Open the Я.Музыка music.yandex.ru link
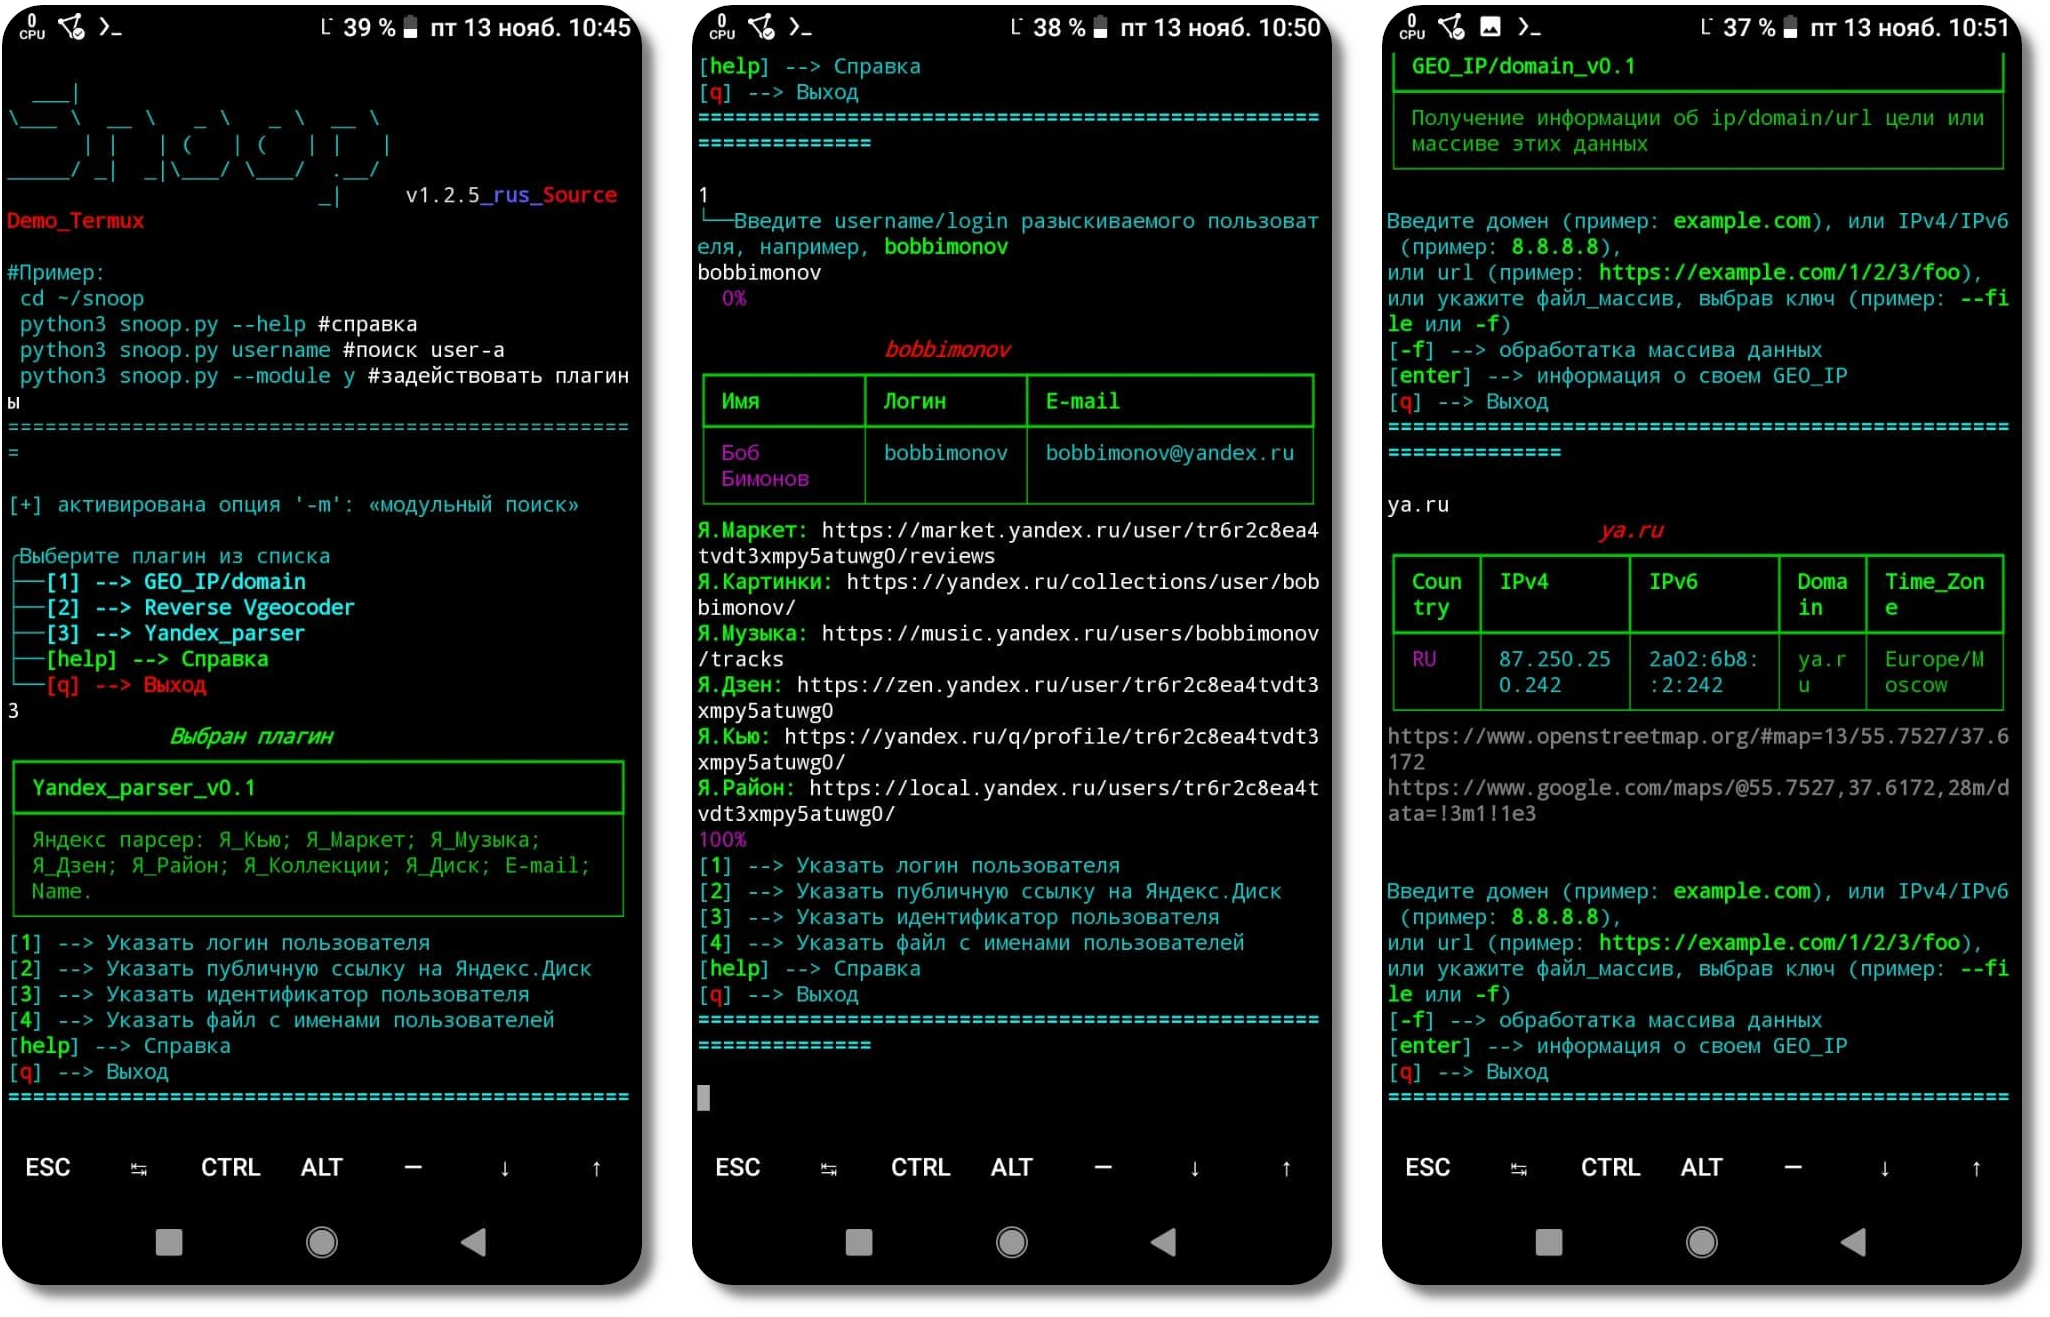 [1068, 634]
